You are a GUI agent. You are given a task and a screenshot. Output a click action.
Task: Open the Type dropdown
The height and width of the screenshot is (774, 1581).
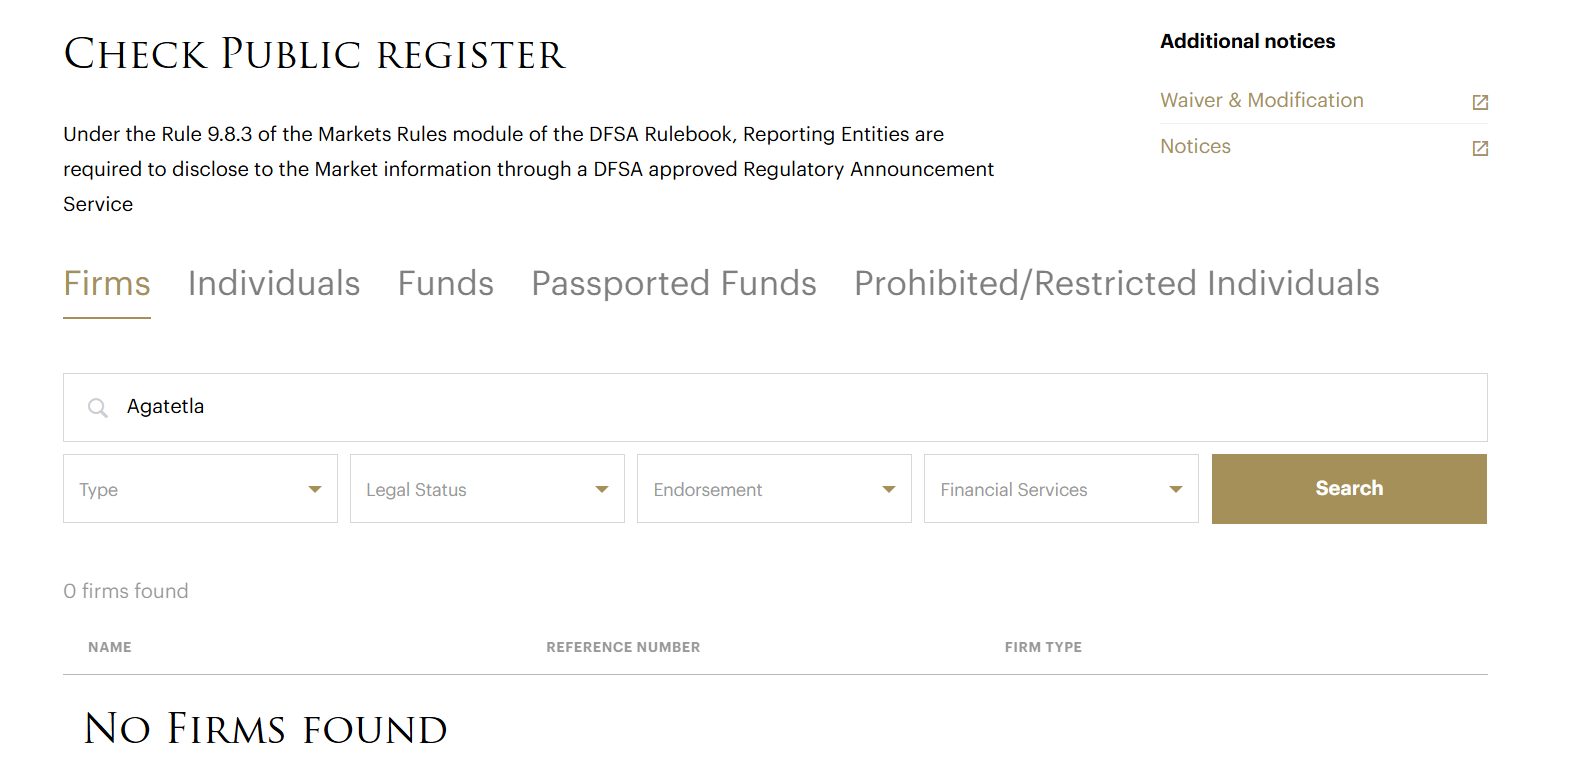click(200, 489)
